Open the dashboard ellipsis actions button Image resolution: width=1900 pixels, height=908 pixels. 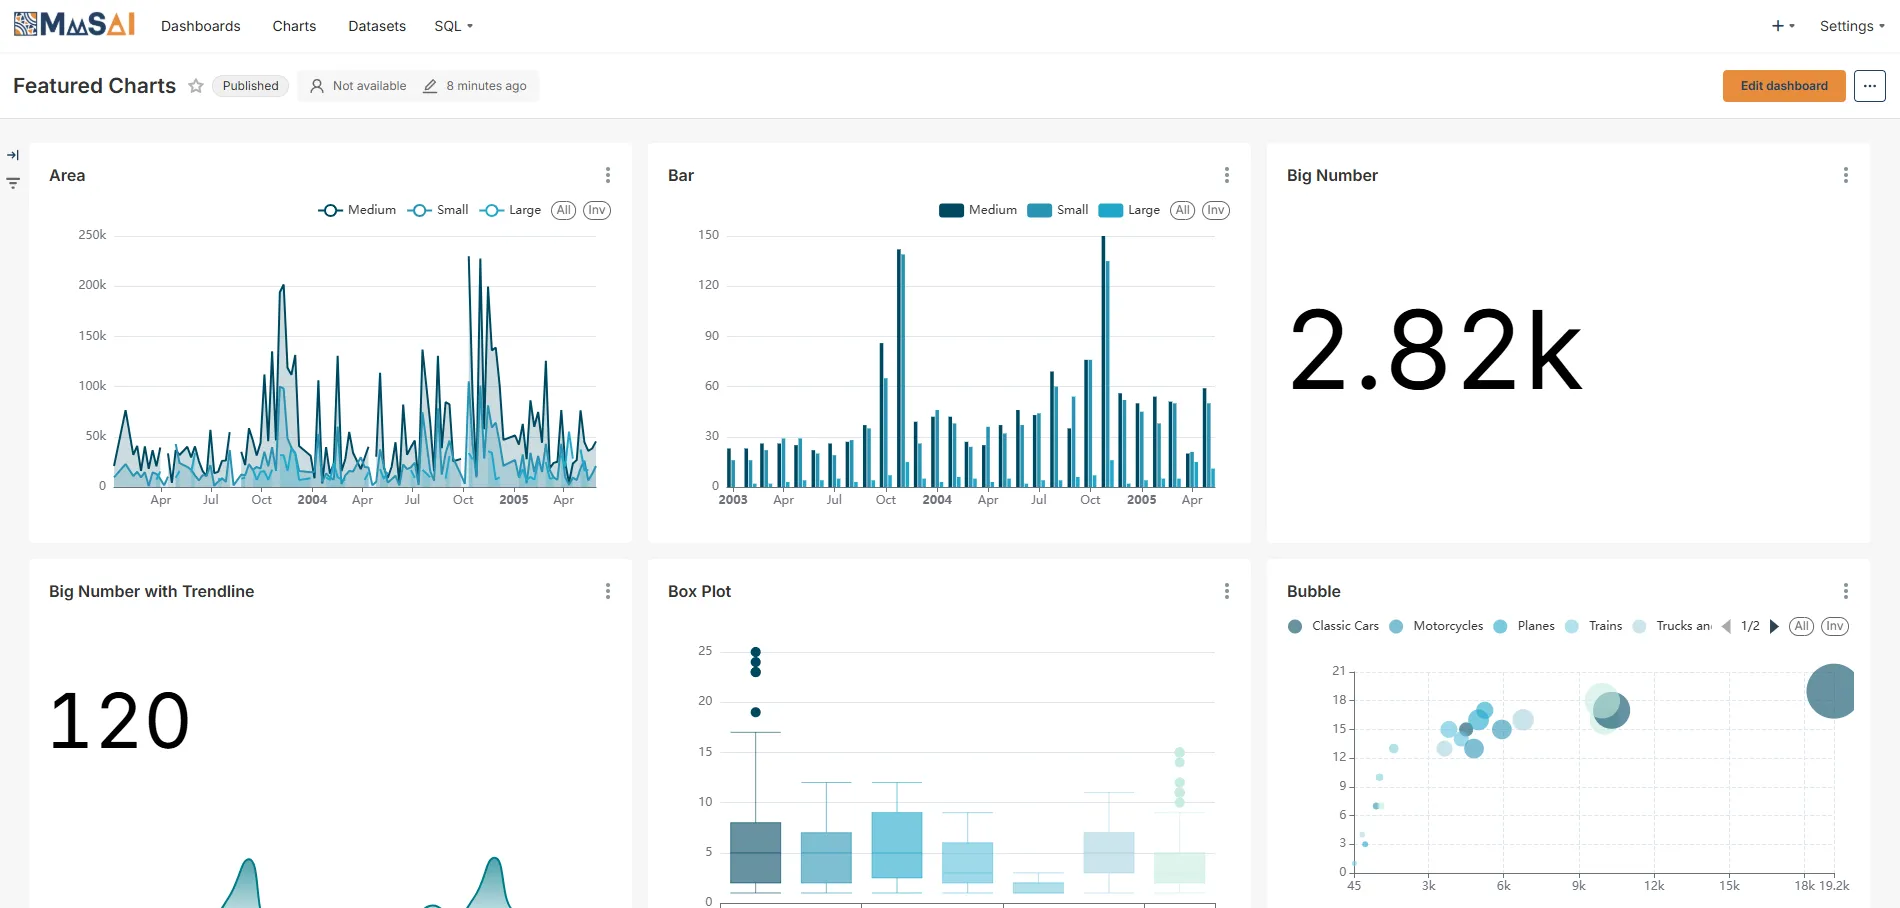point(1870,86)
